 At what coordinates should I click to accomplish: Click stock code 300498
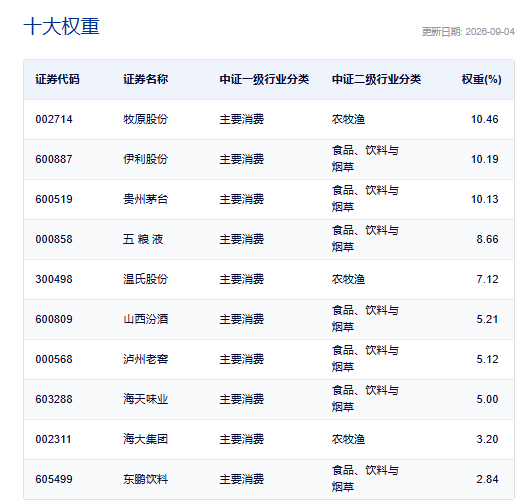tap(54, 279)
